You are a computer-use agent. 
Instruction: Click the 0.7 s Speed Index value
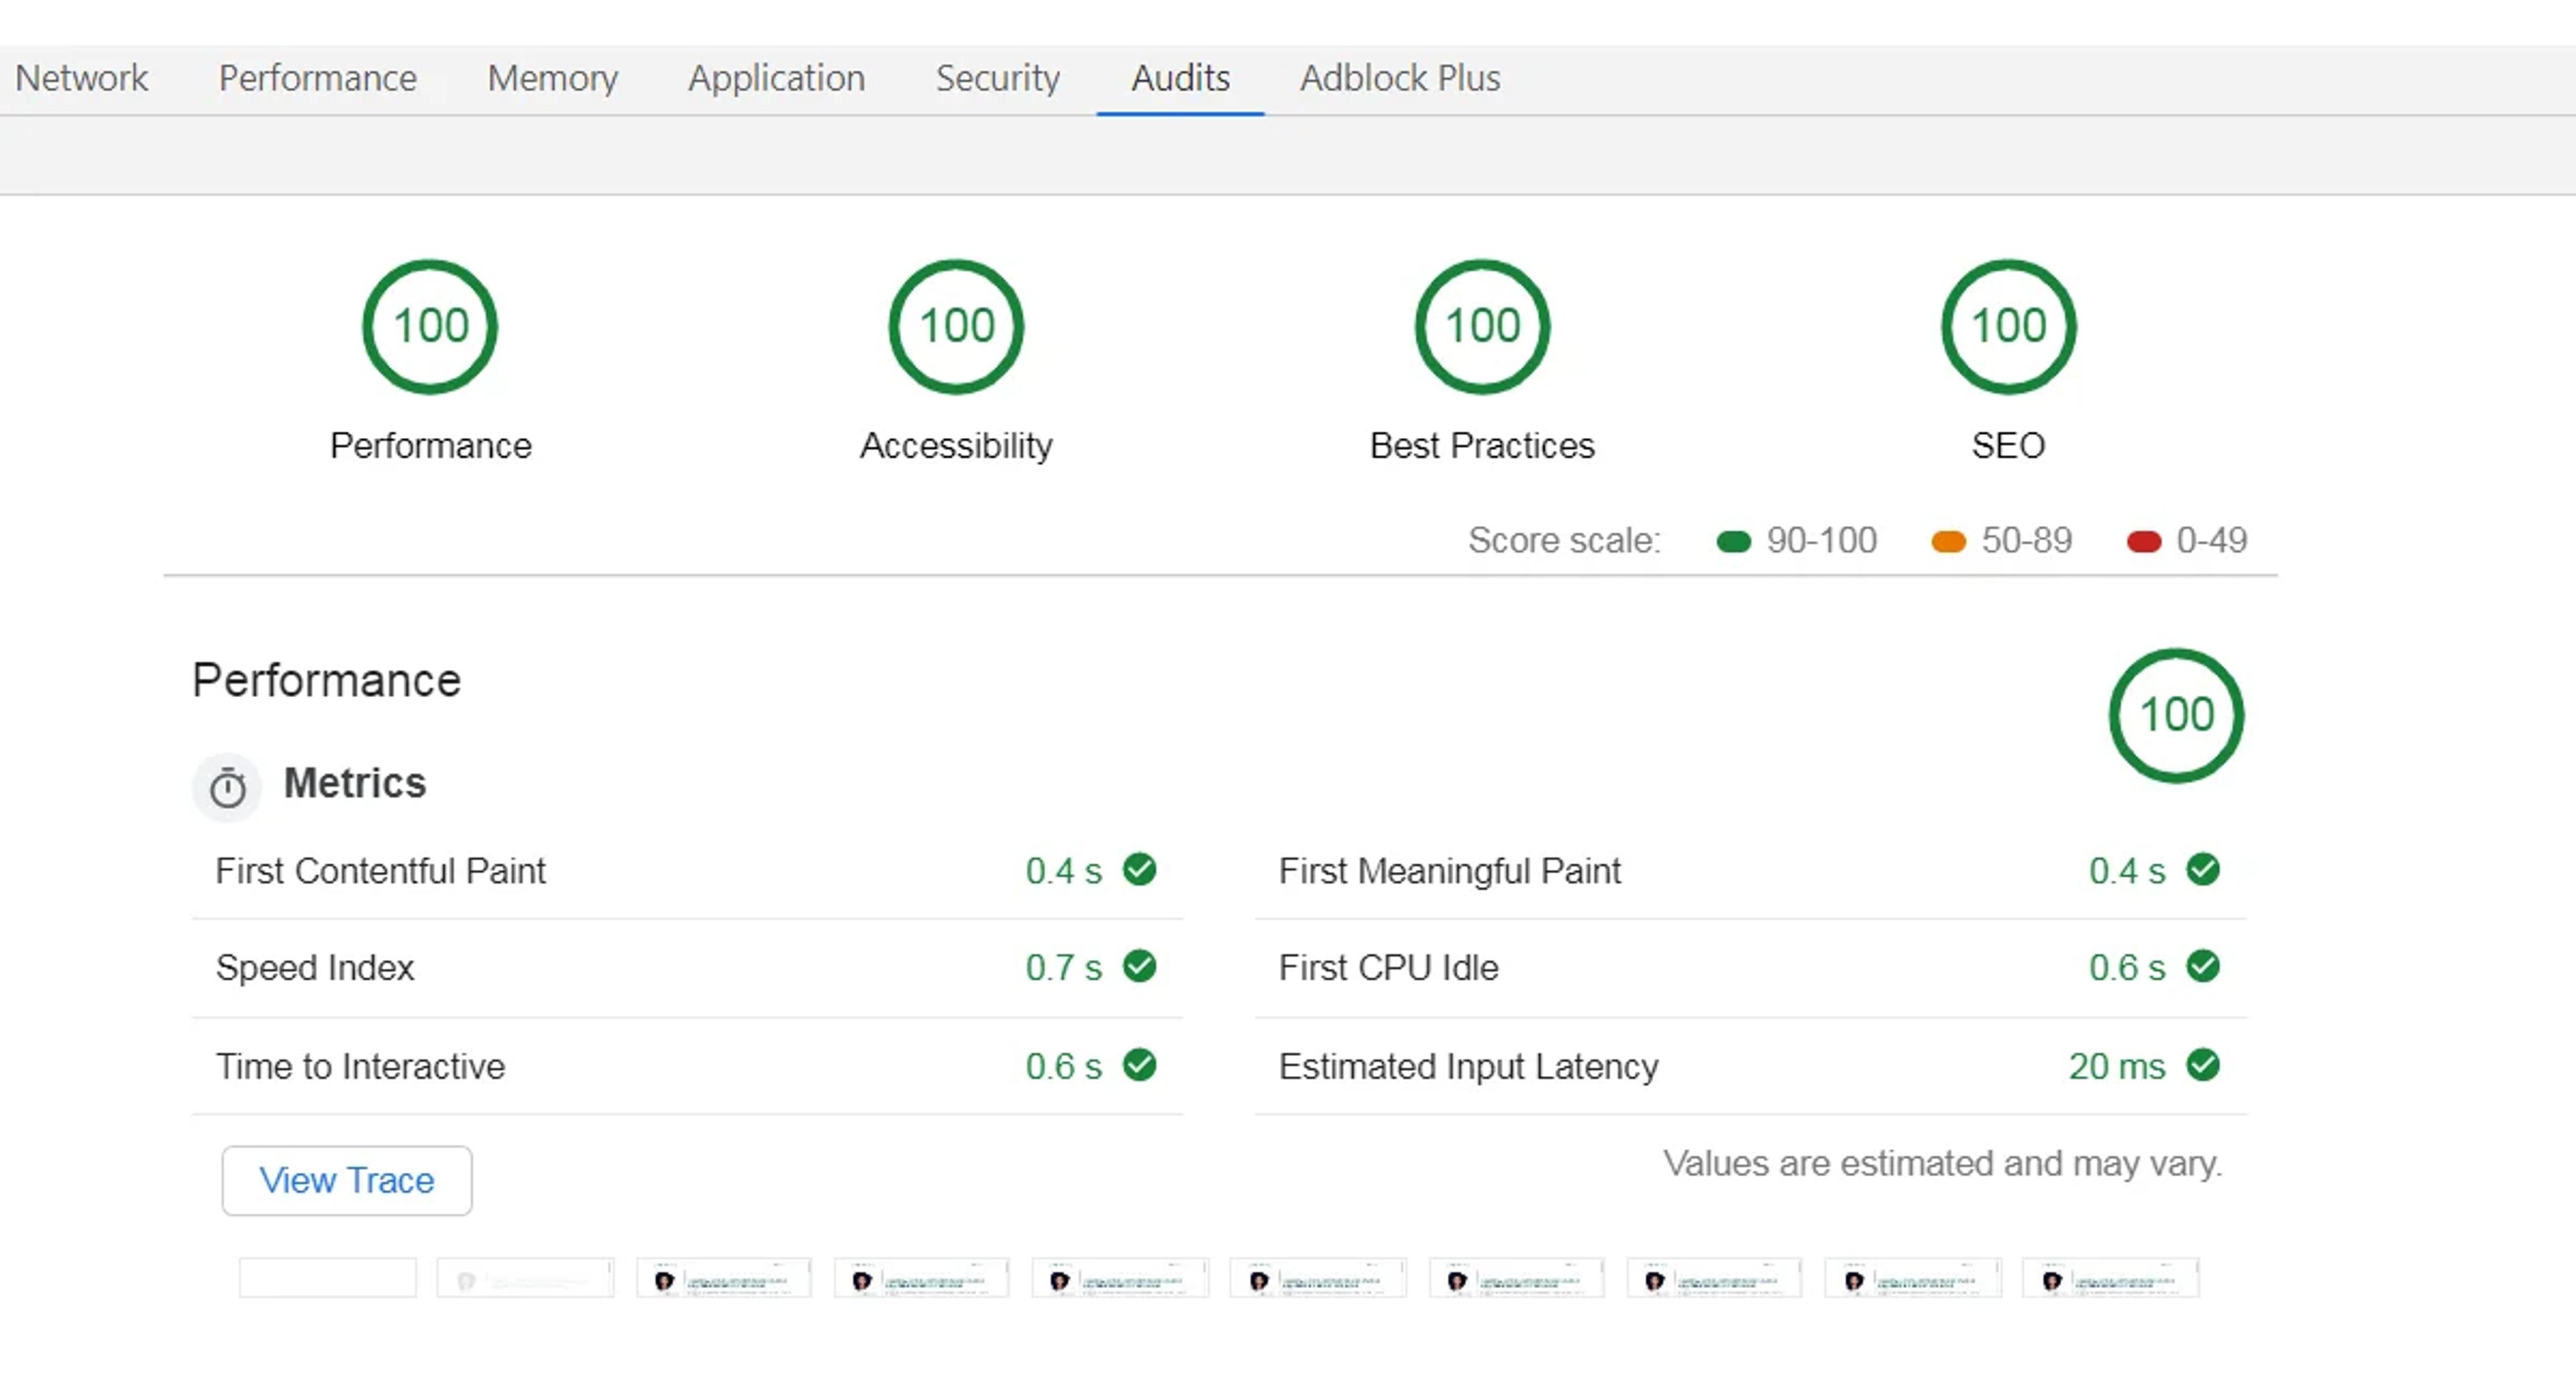(x=1063, y=968)
